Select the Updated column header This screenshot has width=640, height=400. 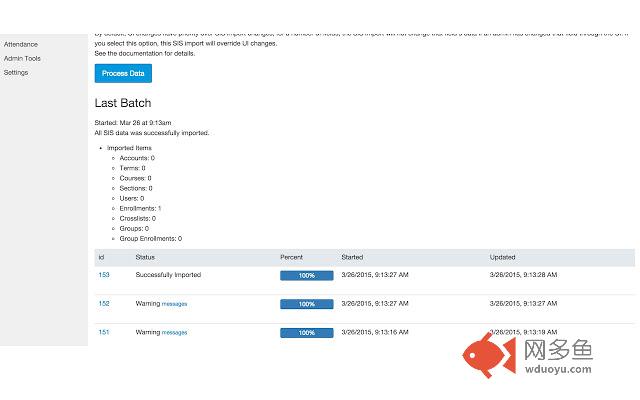(502, 257)
